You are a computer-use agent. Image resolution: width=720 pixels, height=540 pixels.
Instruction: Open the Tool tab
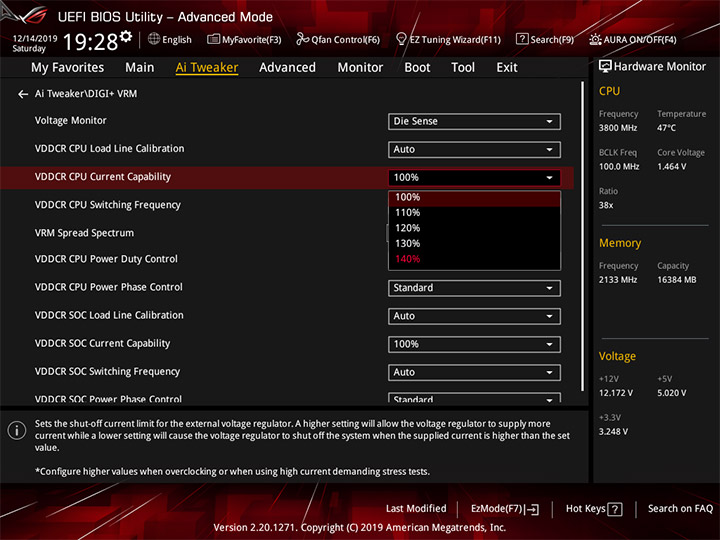[463, 68]
